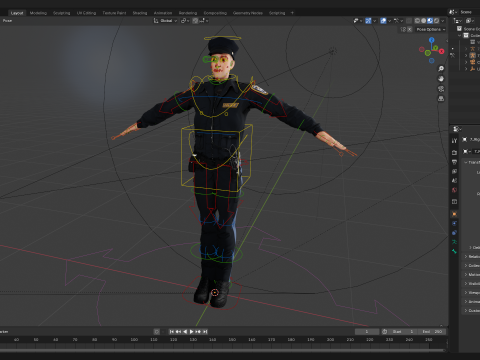Open the Object properties tab
Viewport: 480px width, 360px height.
click(454, 214)
